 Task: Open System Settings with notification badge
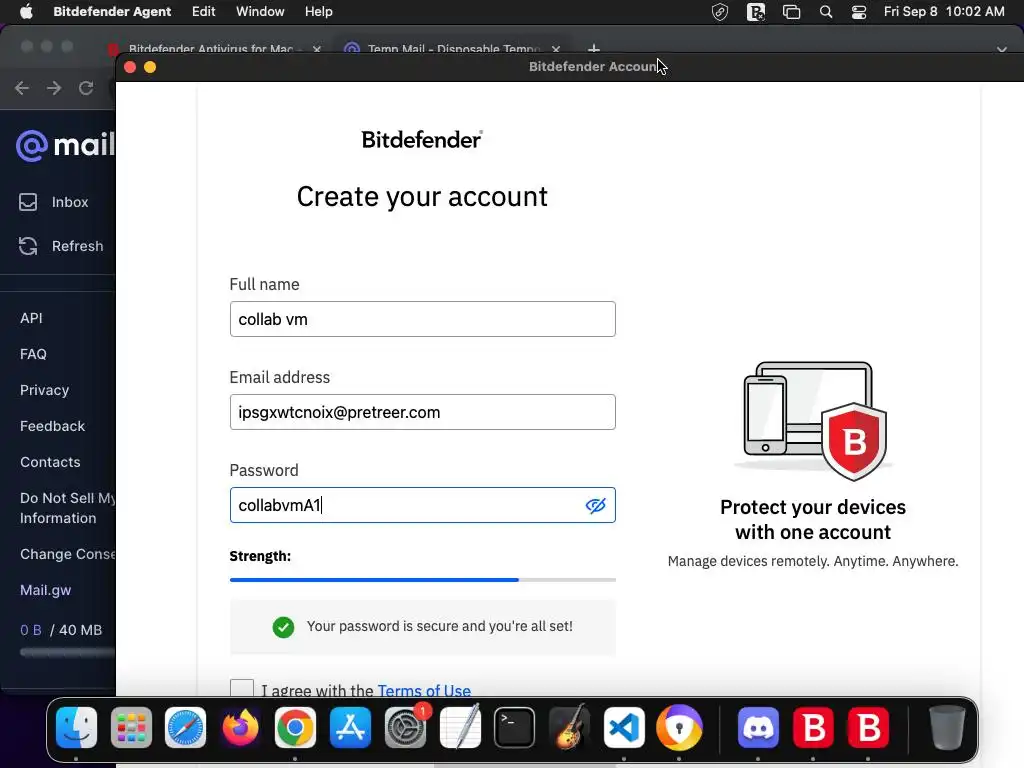point(406,727)
